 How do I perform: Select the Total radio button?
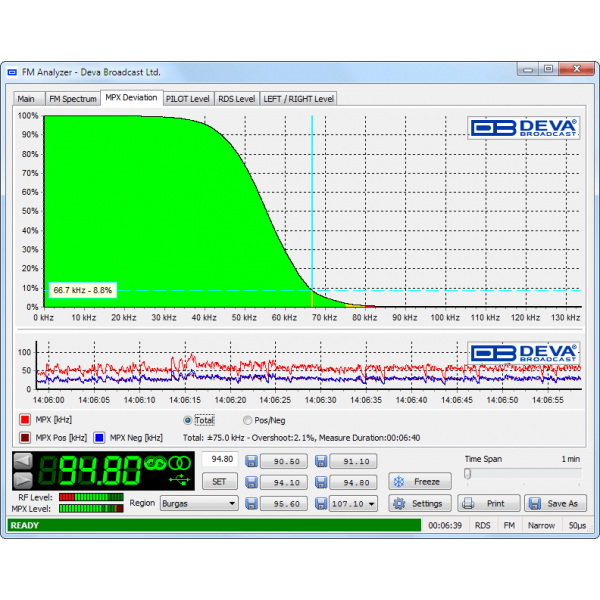(188, 420)
